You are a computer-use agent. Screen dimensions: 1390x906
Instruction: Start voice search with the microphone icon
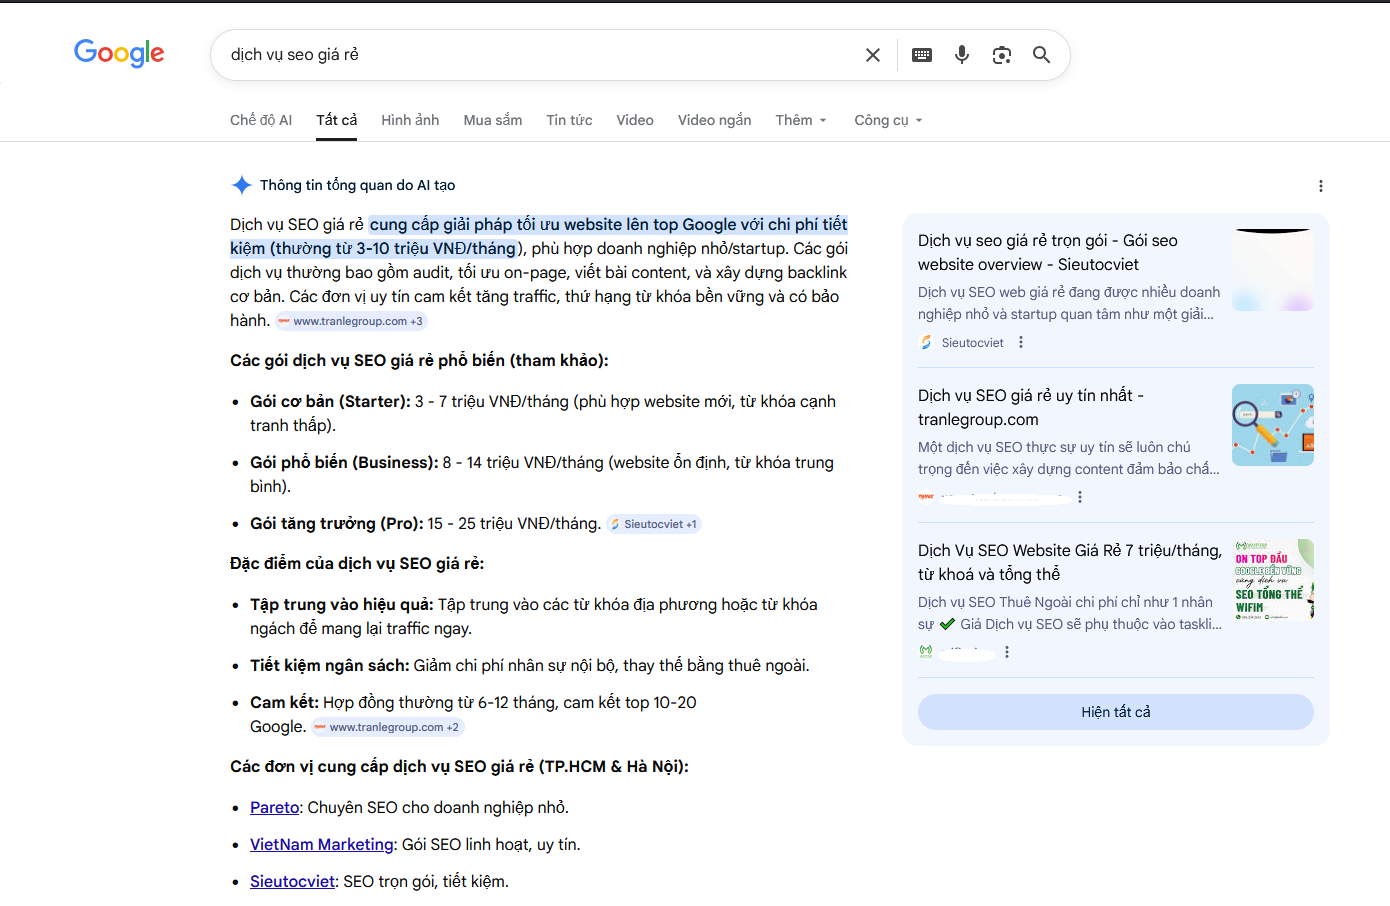coord(961,55)
